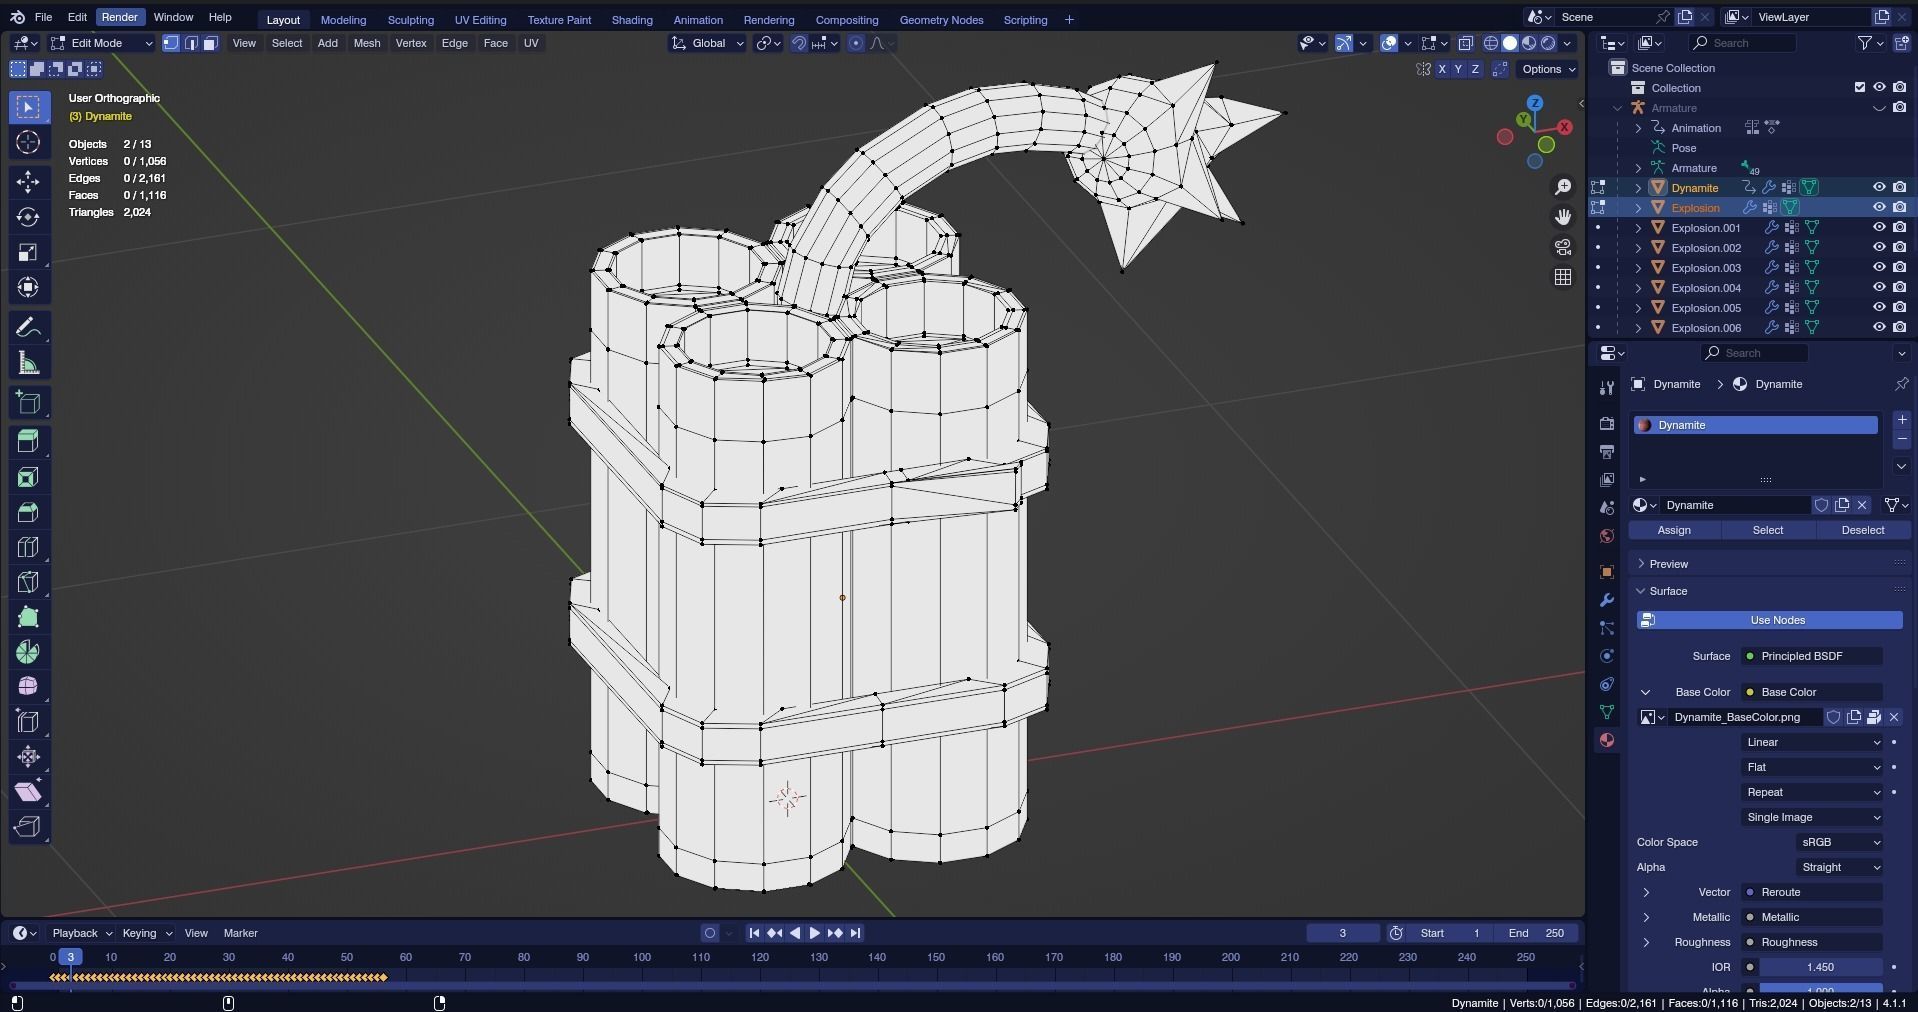The width and height of the screenshot is (1918, 1012).
Task: Switch to the UV Editing workspace tab
Action: 480,20
